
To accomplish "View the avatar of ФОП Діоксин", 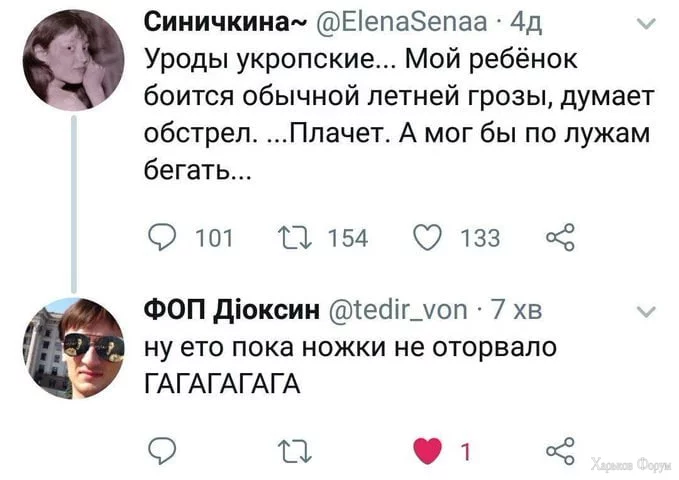I will (x=72, y=347).
